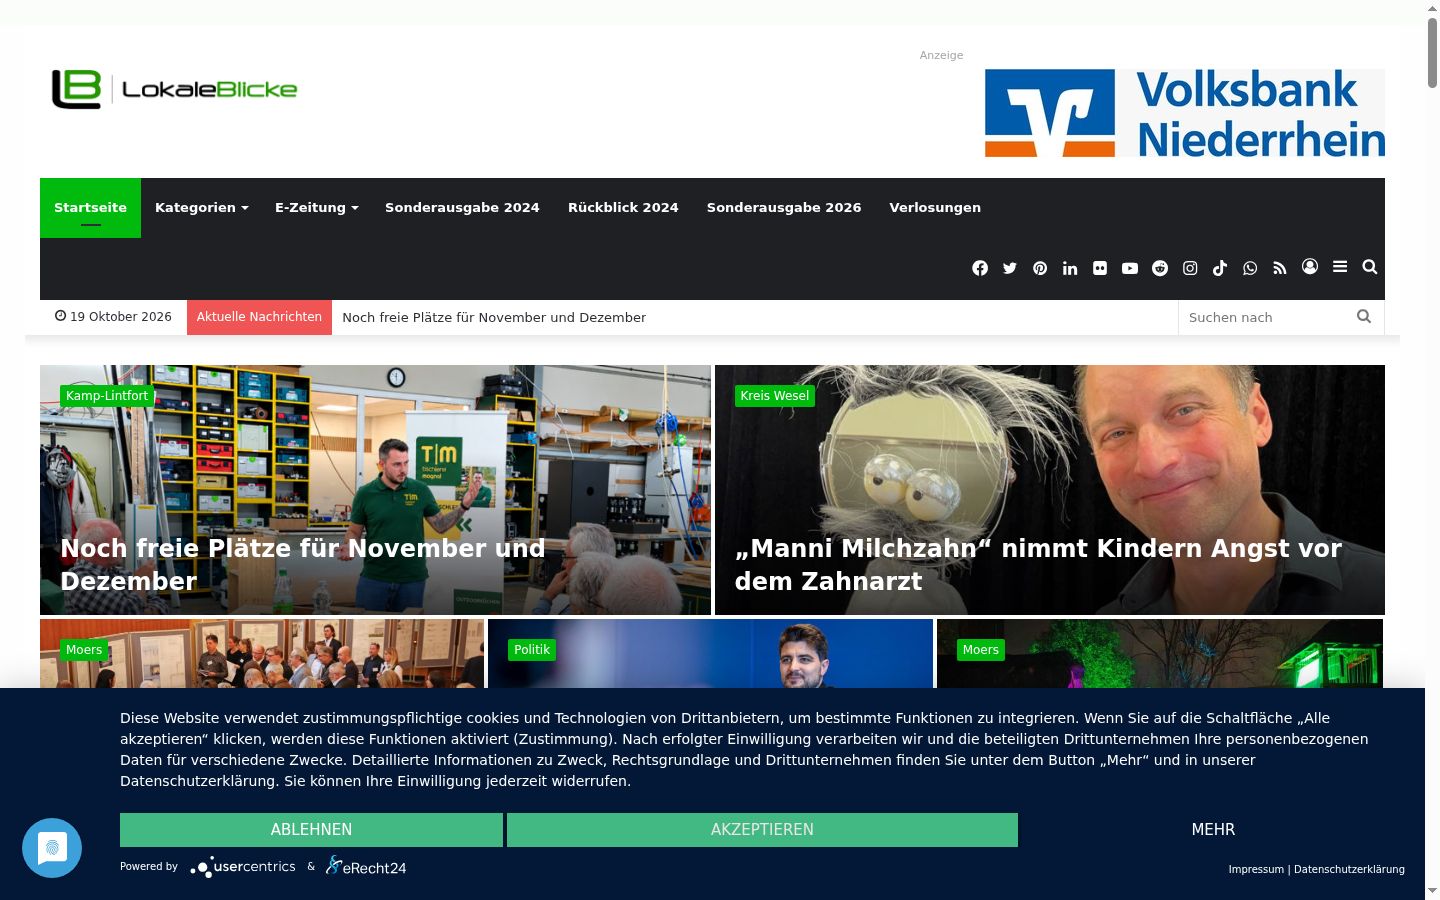Open the hamburger sidebar menu icon
Image resolution: width=1440 pixels, height=900 pixels.
pyautogui.click(x=1340, y=266)
